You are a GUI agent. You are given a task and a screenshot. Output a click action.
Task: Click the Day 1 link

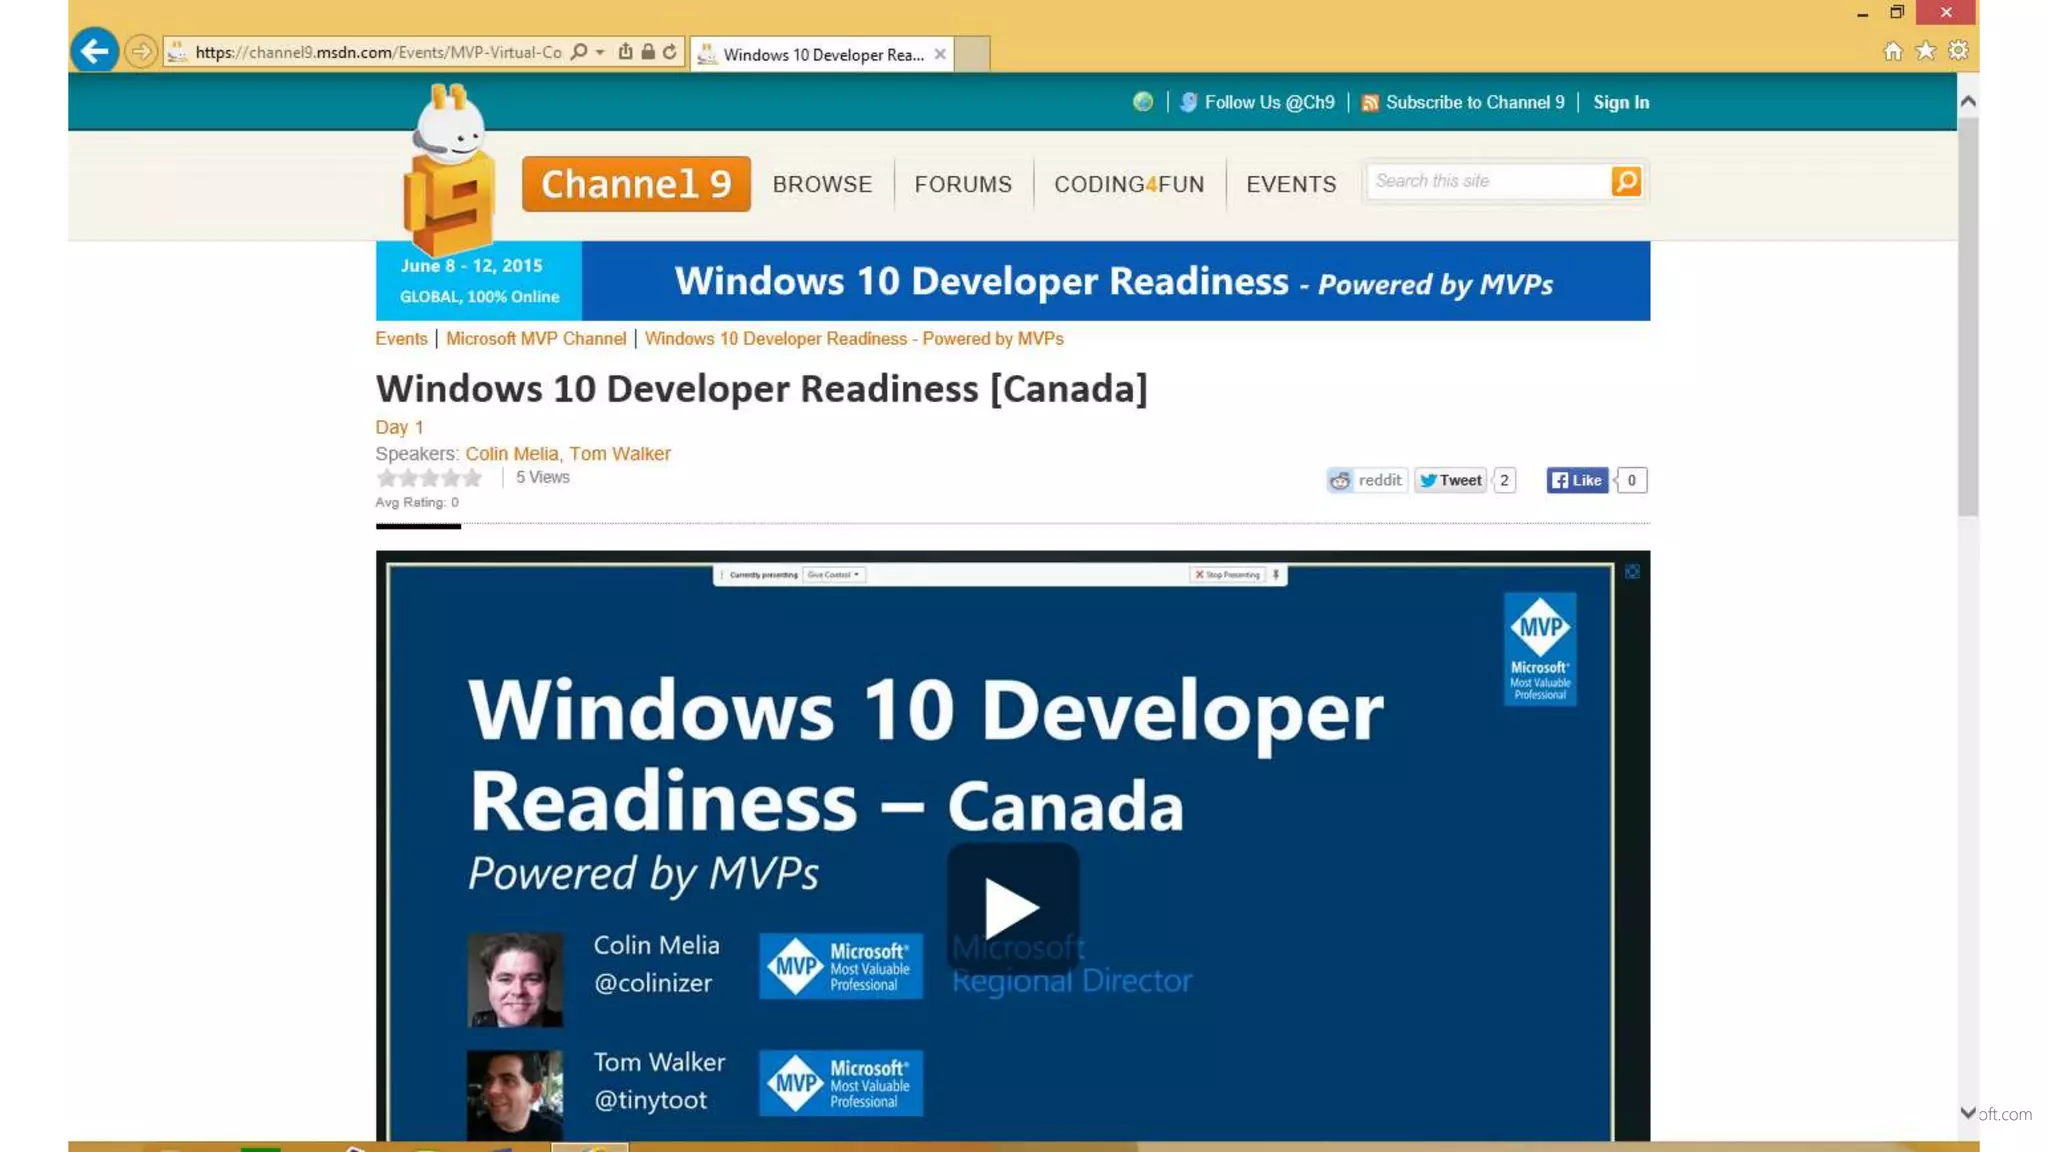coord(399,427)
